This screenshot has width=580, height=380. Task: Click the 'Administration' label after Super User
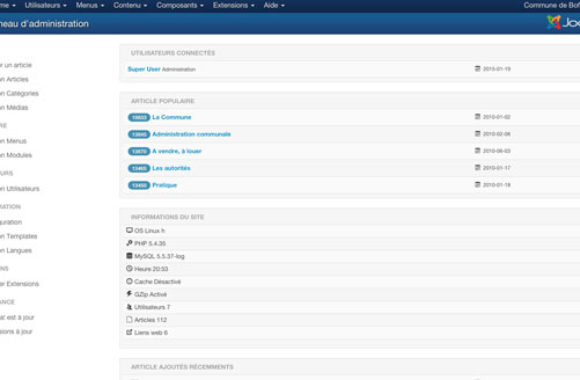click(x=179, y=70)
